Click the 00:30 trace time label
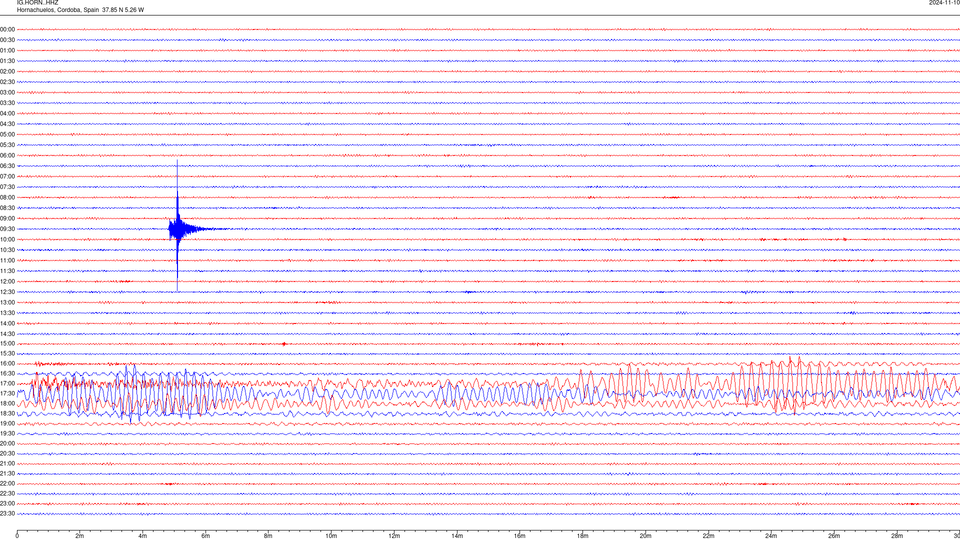This screenshot has width=960, height=540. click(7, 40)
